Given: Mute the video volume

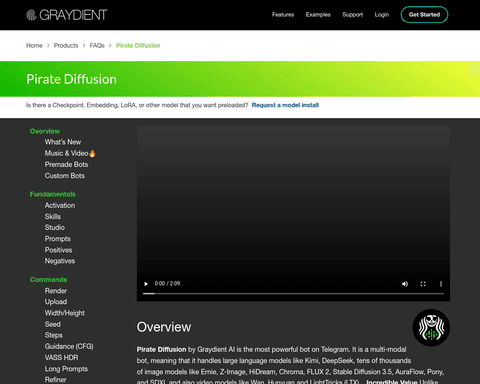Looking at the screenshot, I should coord(405,284).
